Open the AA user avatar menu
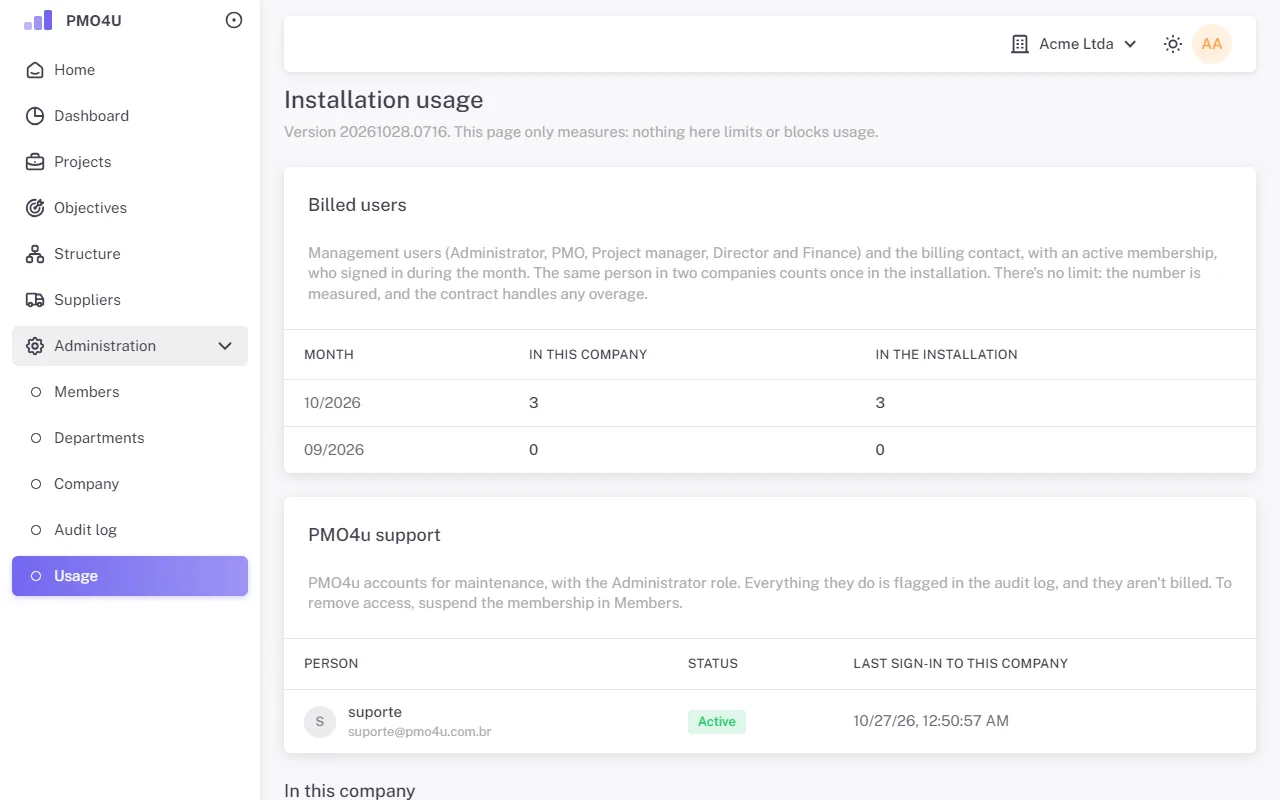The image size is (1280, 800). (1212, 44)
